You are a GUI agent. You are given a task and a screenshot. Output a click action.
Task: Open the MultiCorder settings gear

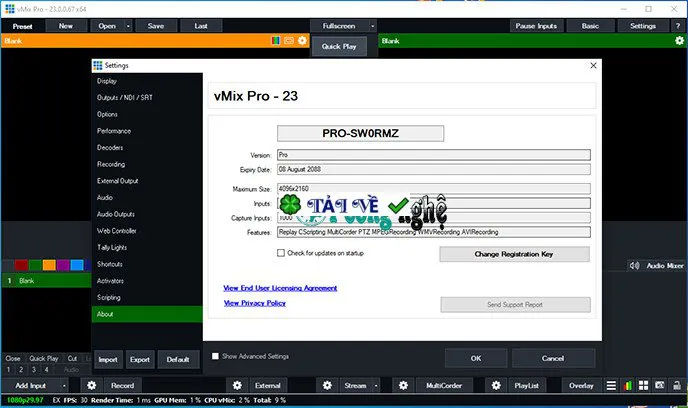click(403, 385)
